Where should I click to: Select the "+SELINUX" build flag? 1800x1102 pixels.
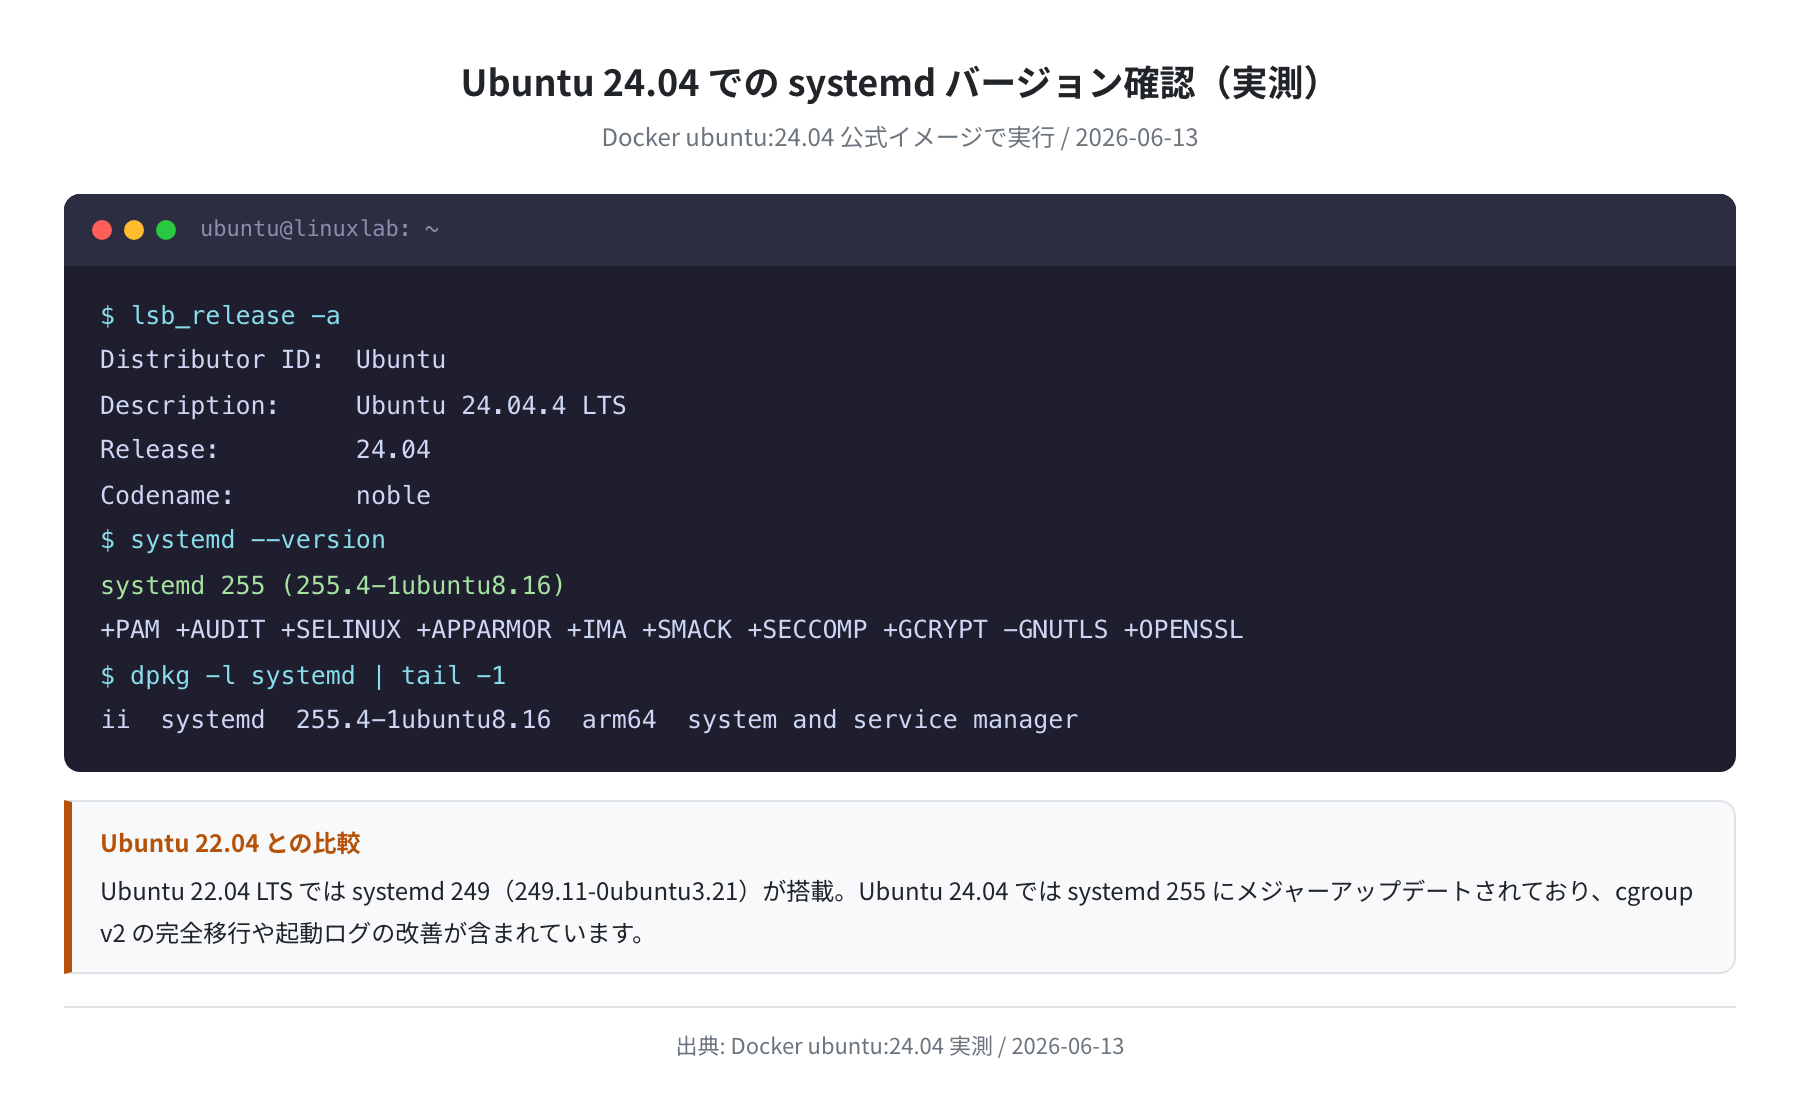(x=341, y=630)
